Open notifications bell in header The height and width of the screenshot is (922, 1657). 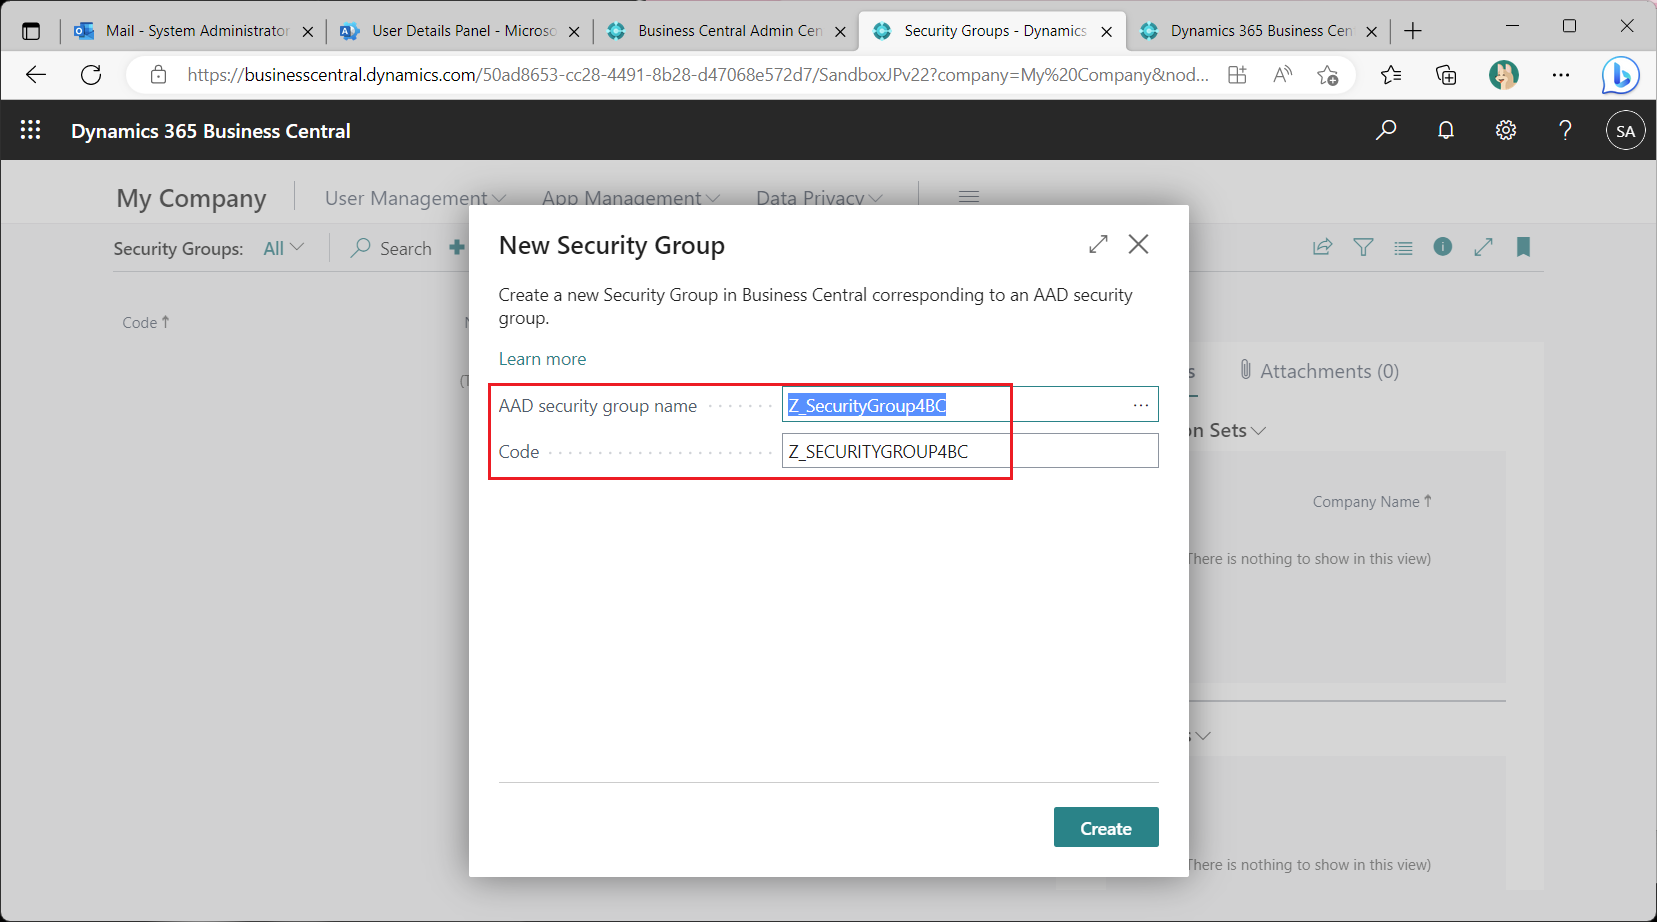(x=1446, y=130)
